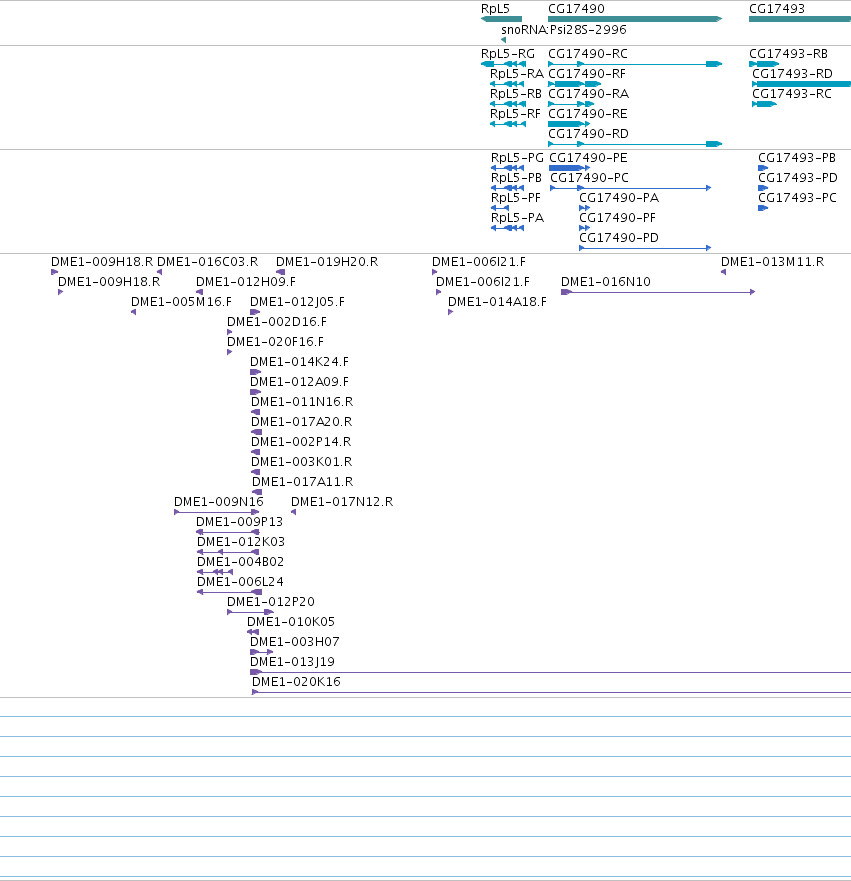
Task: Open transcript CG17493-RD
Action: 802,84
